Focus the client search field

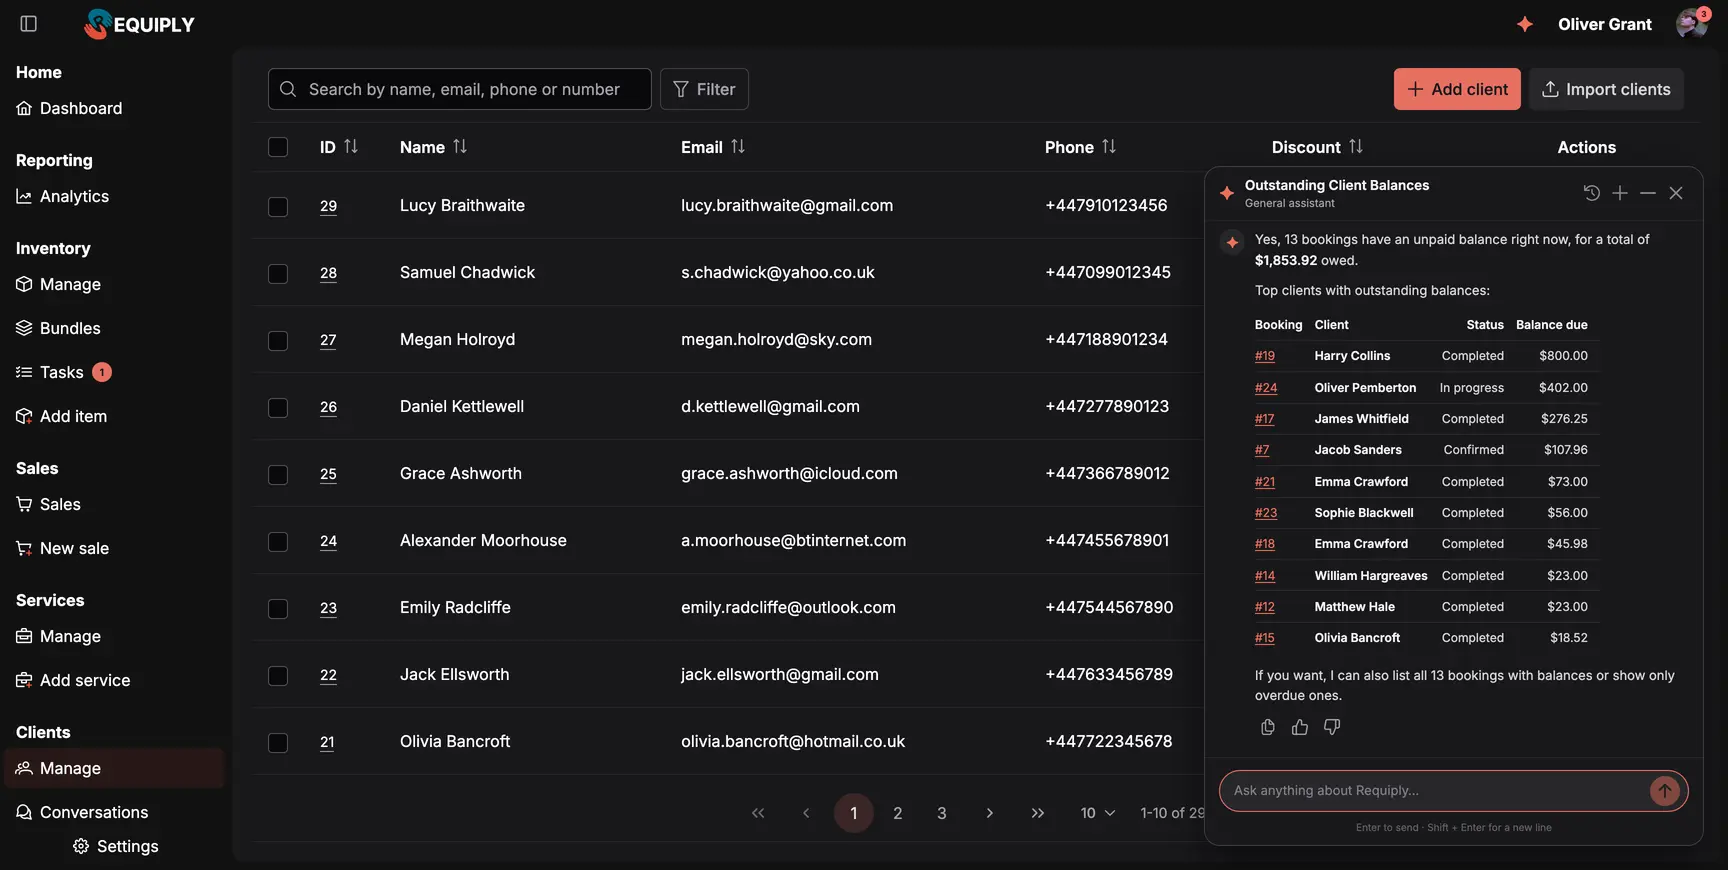[x=460, y=89]
